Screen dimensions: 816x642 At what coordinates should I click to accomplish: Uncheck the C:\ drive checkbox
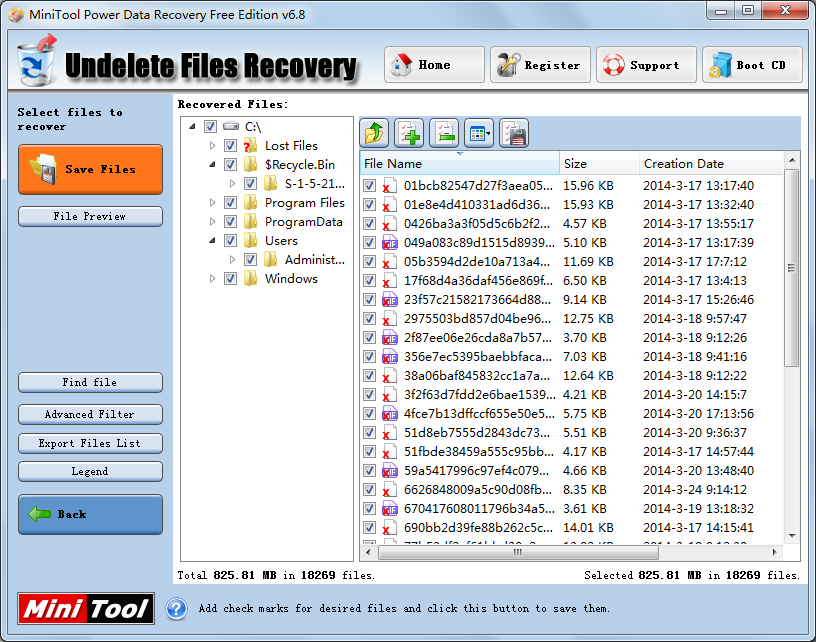(210, 126)
